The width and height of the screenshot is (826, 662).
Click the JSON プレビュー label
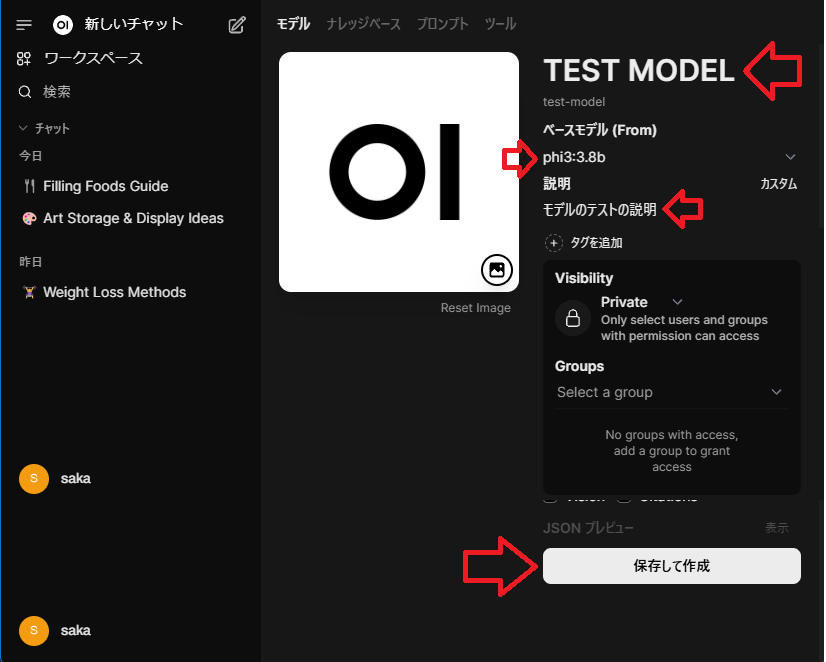588,528
